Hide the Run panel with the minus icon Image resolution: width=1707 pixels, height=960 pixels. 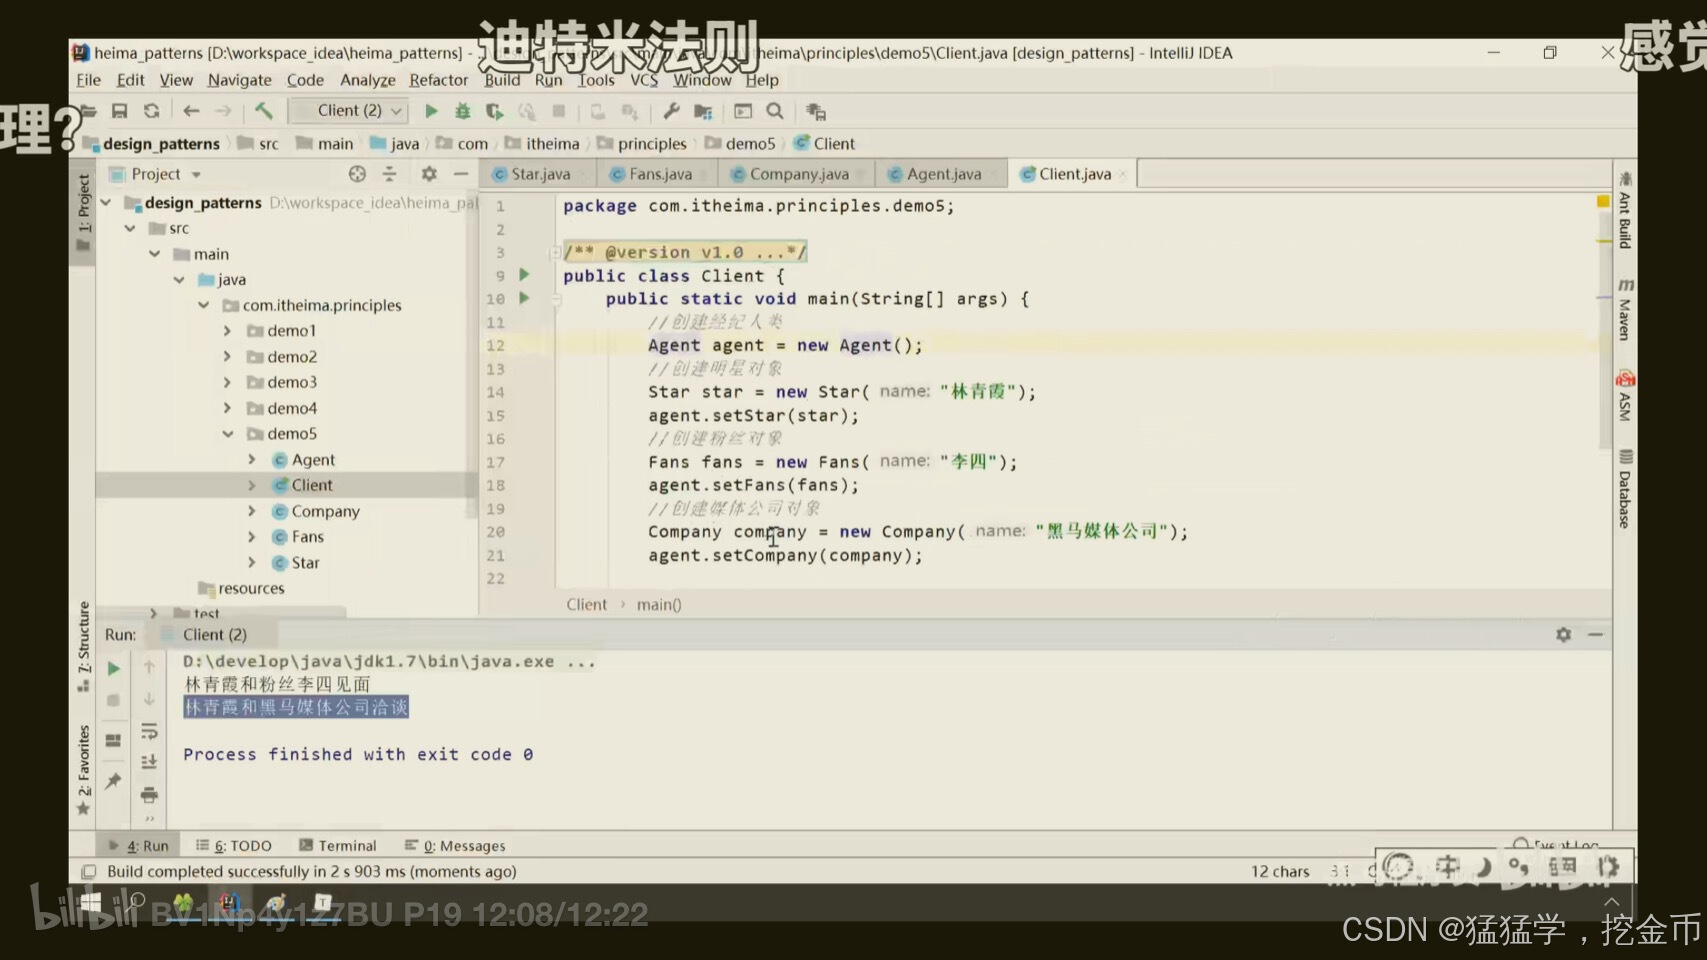[1595, 635]
